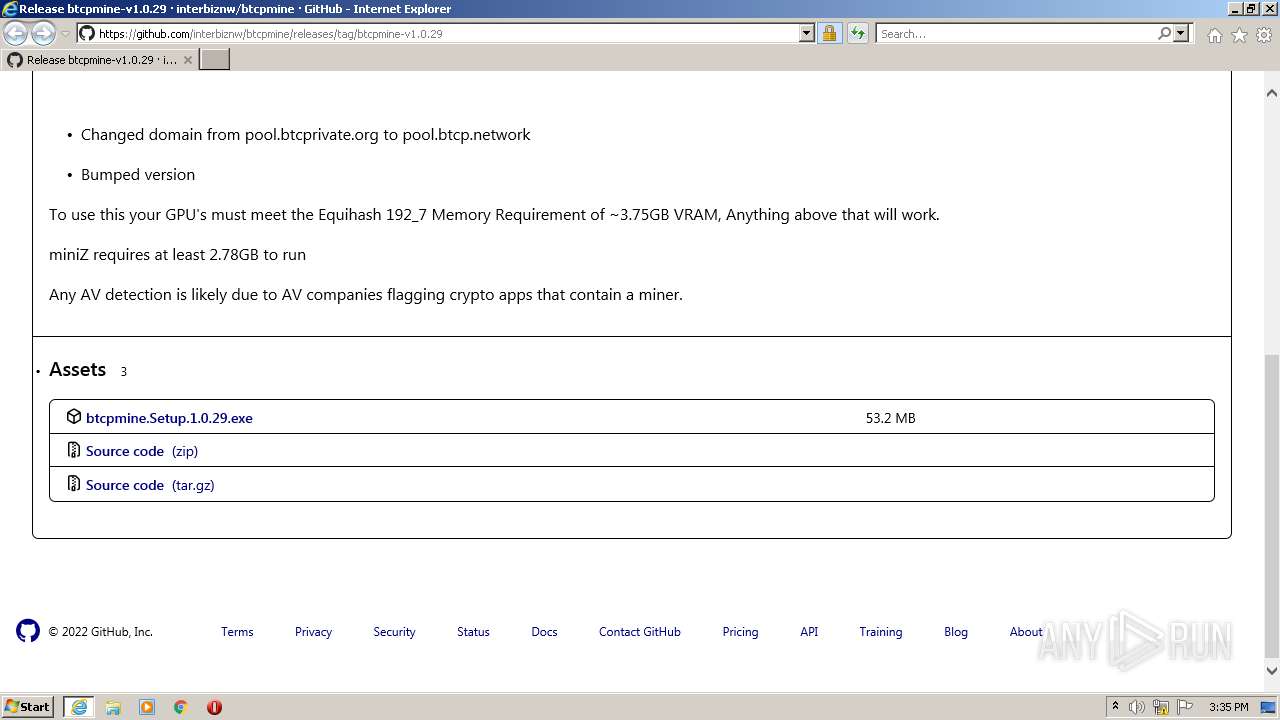This screenshot has width=1280, height=720.
Task: Click the network icon in system tray
Action: pos(1161,707)
